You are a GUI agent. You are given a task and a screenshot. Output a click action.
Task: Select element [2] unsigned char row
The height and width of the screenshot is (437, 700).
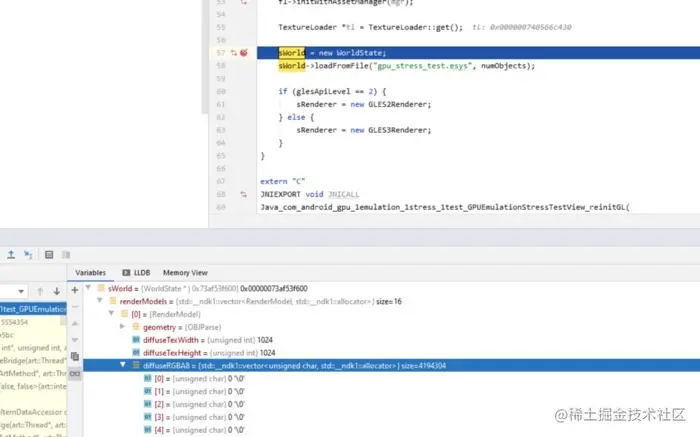[x=392, y=404]
